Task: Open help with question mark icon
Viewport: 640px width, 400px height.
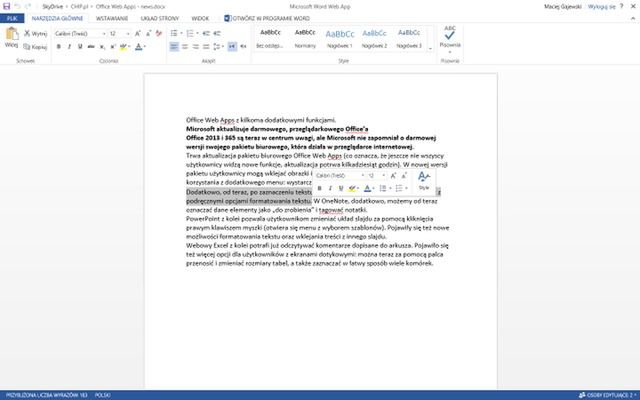Action: click(622, 7)
